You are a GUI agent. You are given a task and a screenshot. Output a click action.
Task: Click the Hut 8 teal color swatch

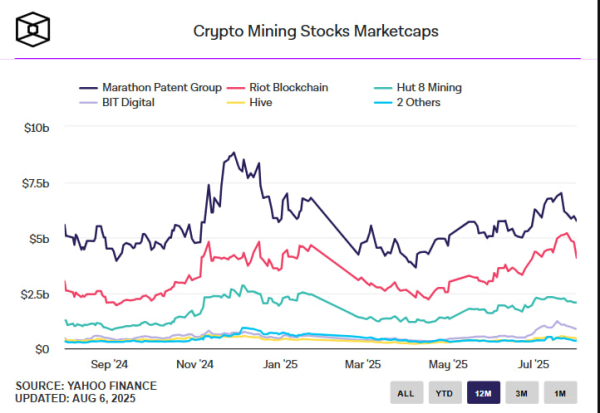tap(383, 88)
